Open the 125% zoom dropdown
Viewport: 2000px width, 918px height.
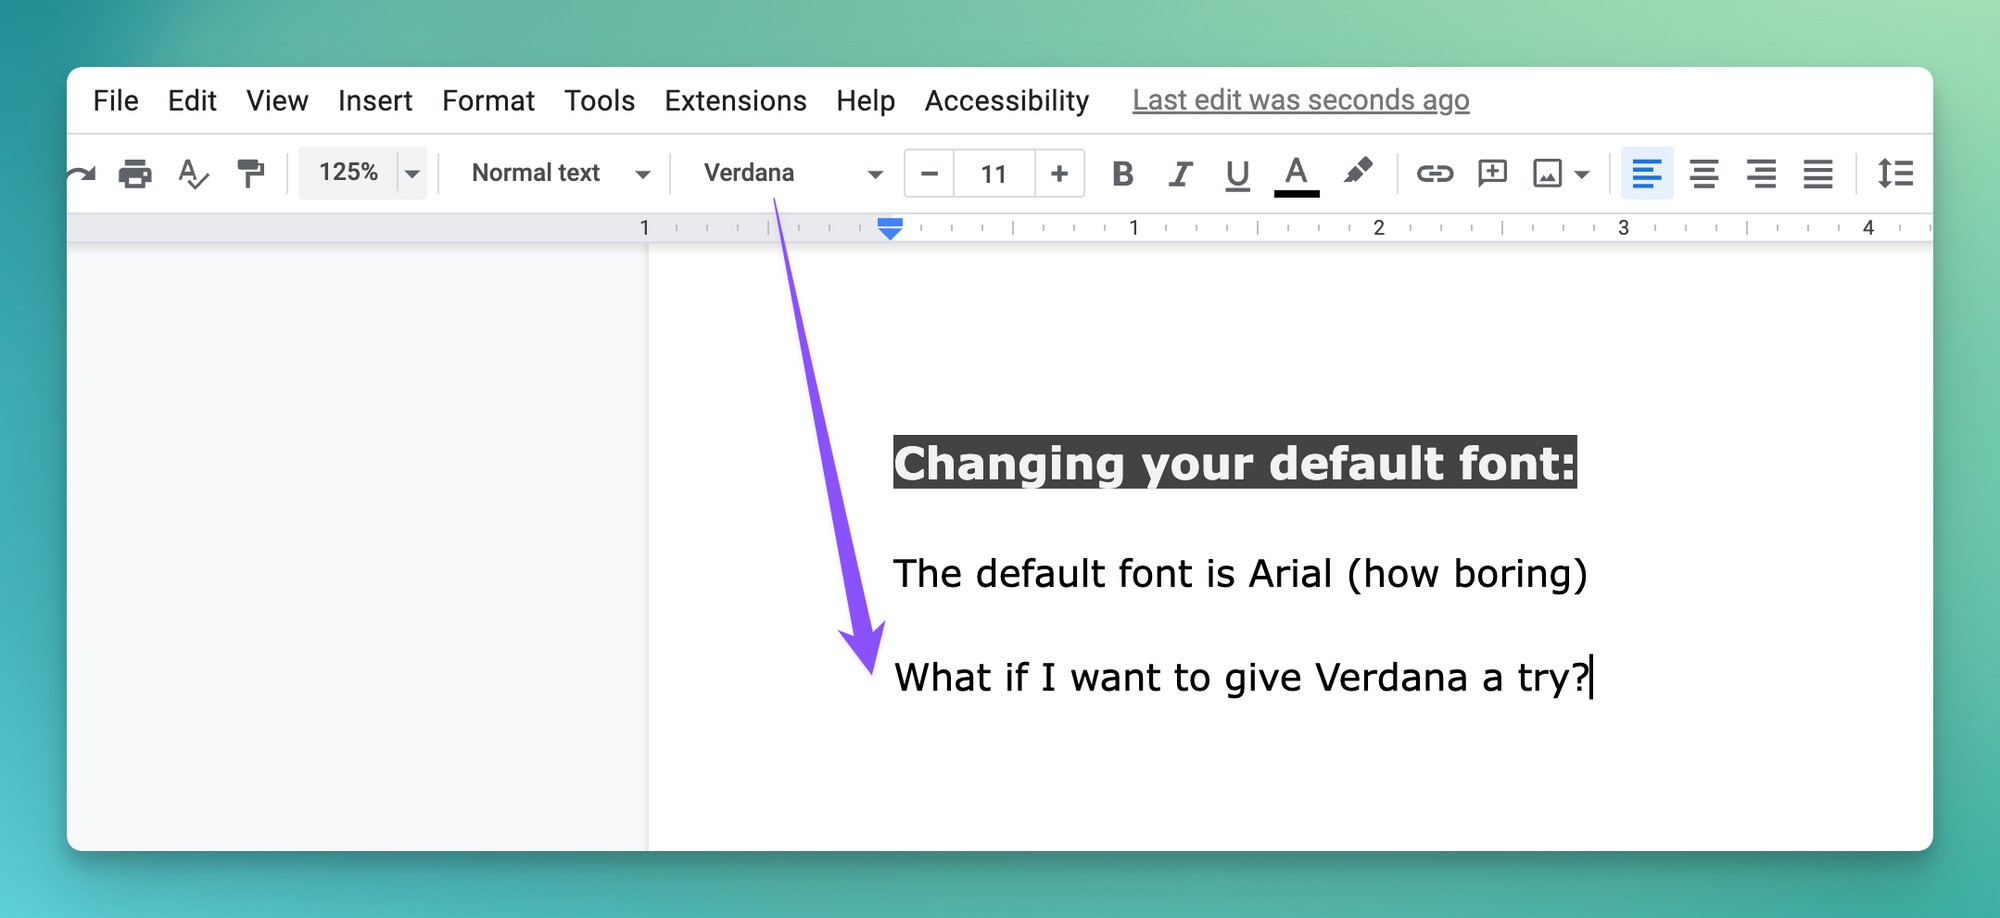363,173
